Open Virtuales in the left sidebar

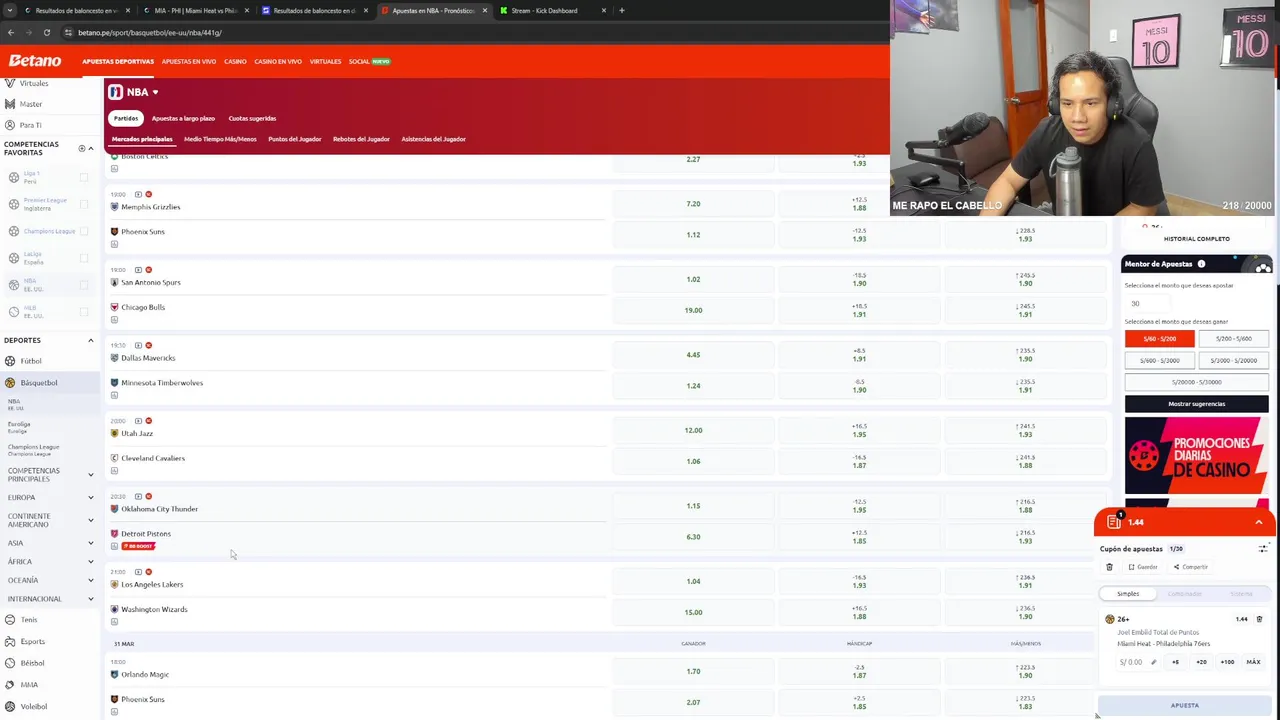tap(33, 83)
